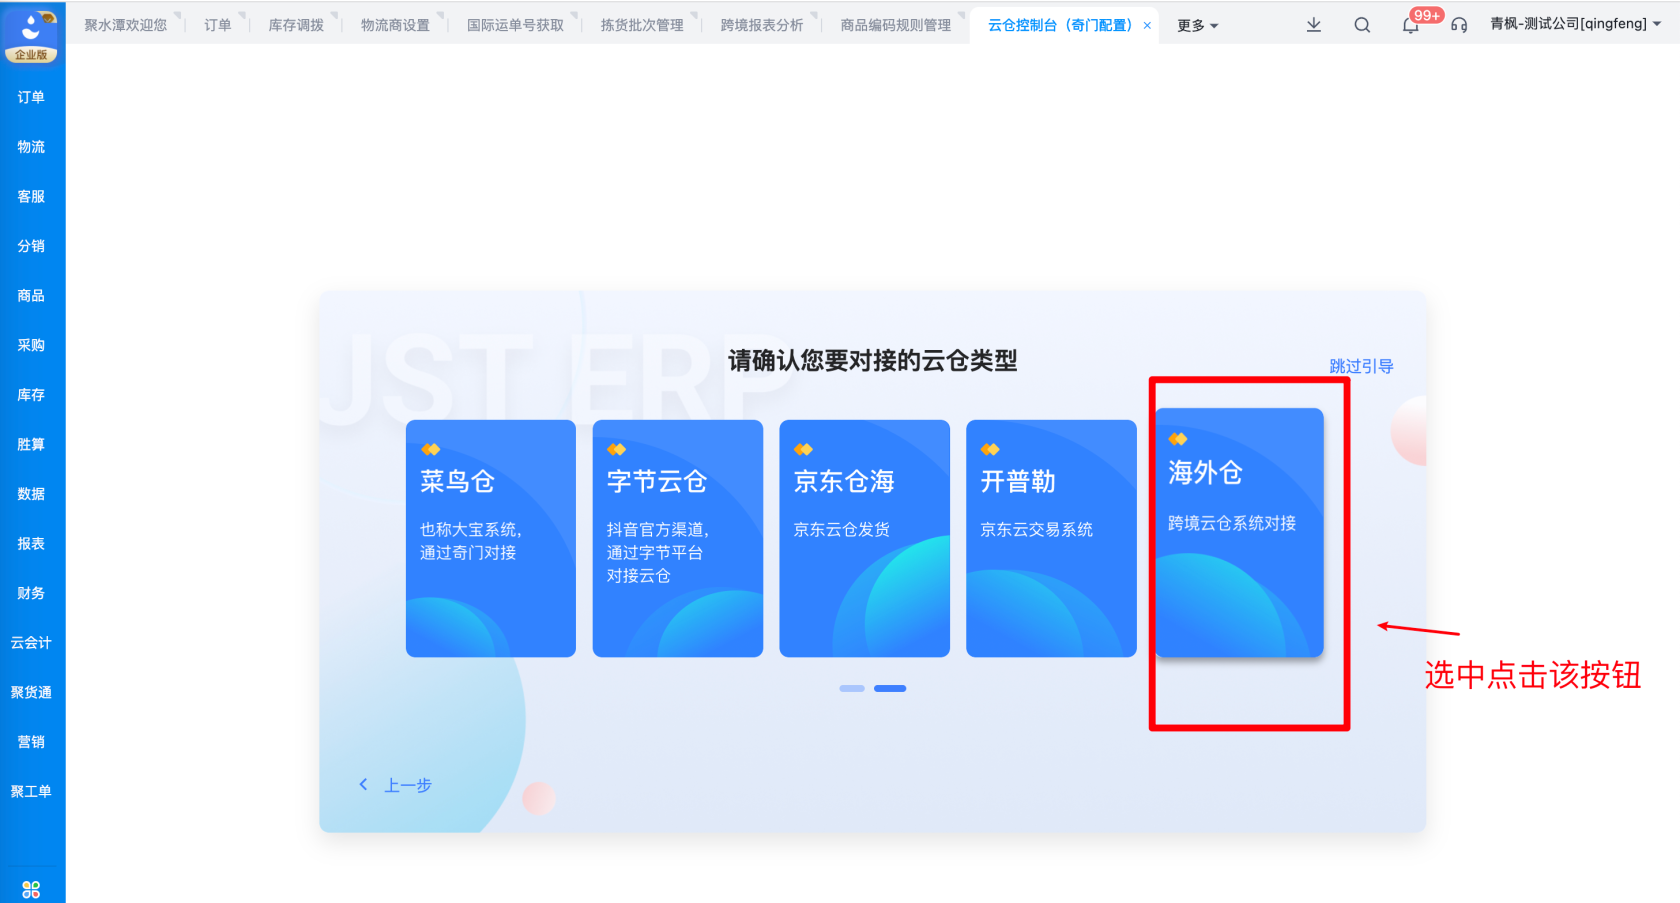Image resolution: width=1680 pixels, height=903 pixels.
Task: Choose the 京东仓海 warehouse card
Action: (865, 538)
